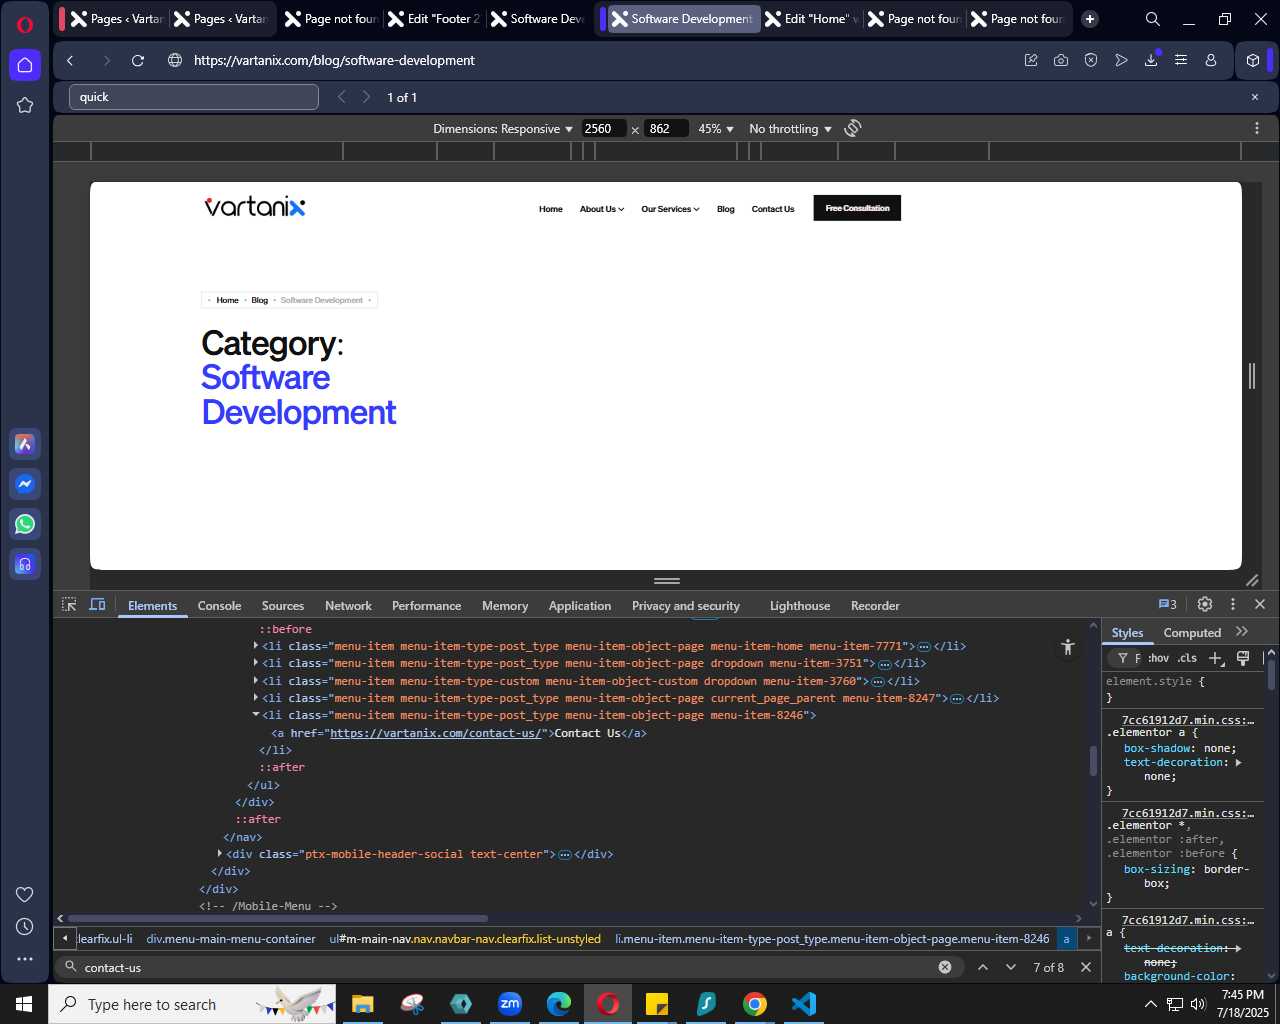
Task: Switch to the Network tab
Action: pos(348,605)
